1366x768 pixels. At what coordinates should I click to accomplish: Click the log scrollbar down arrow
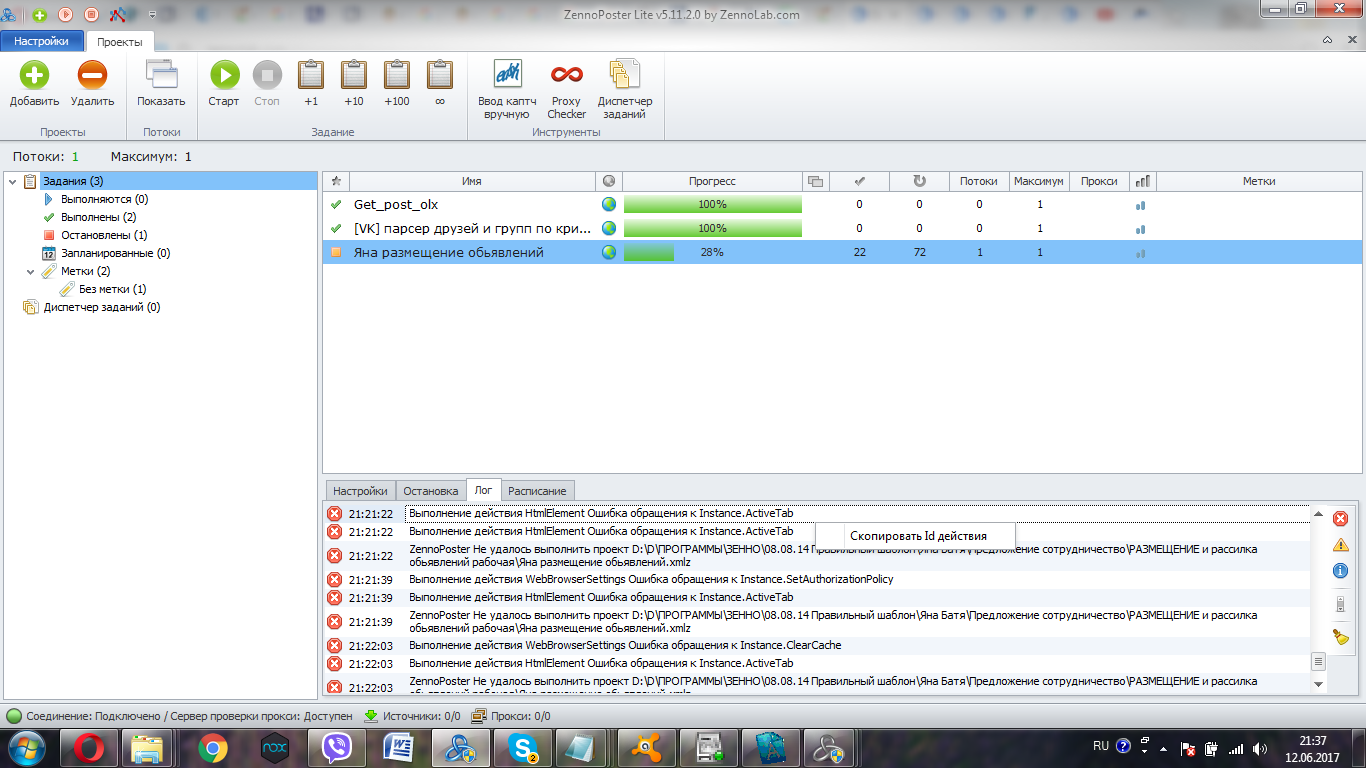1318,685
